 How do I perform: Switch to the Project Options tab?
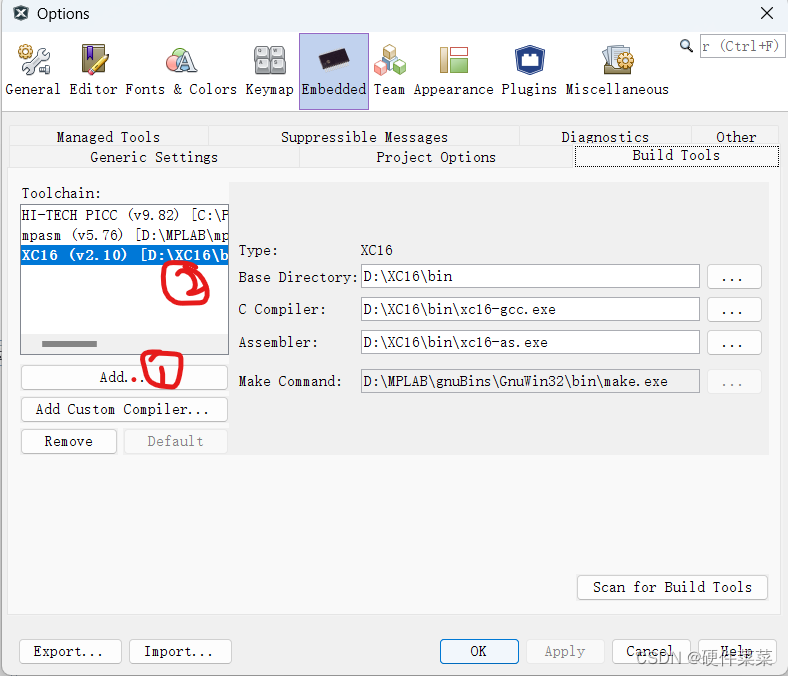(436, 157)
